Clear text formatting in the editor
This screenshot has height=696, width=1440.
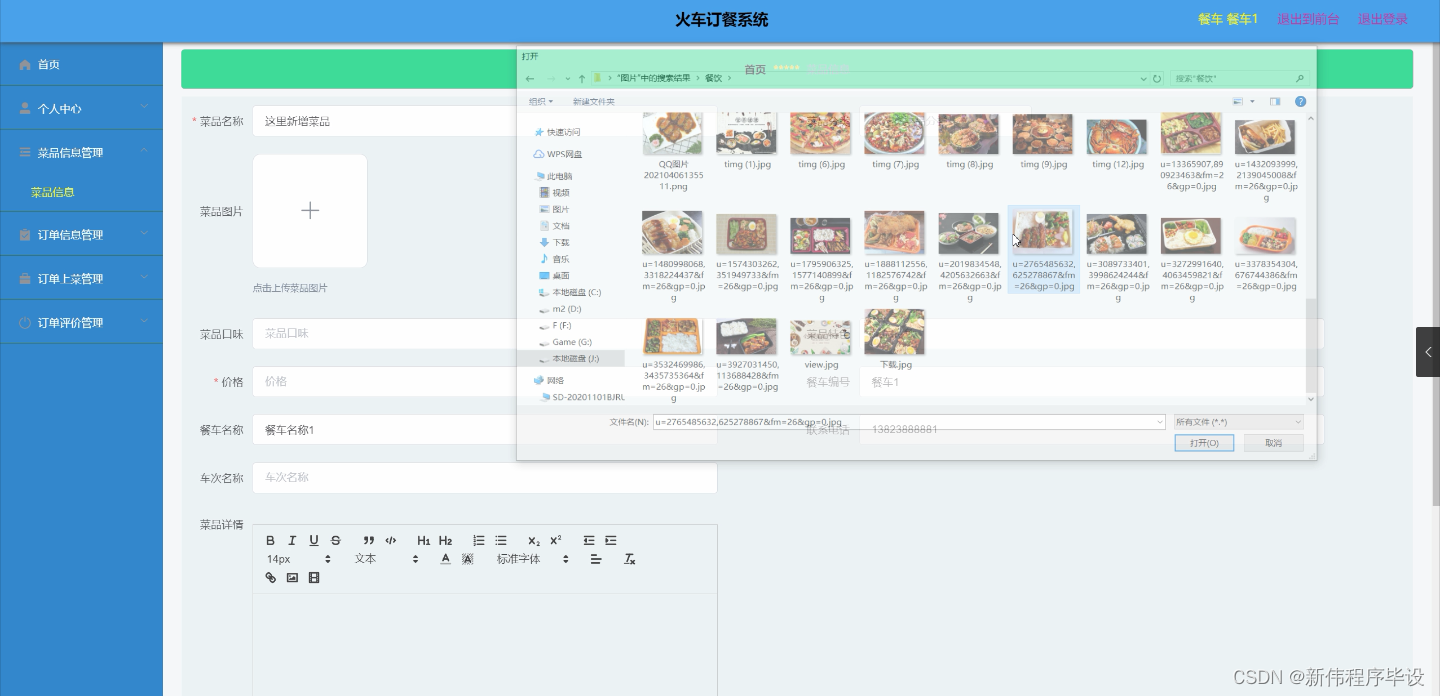[630, 559]
